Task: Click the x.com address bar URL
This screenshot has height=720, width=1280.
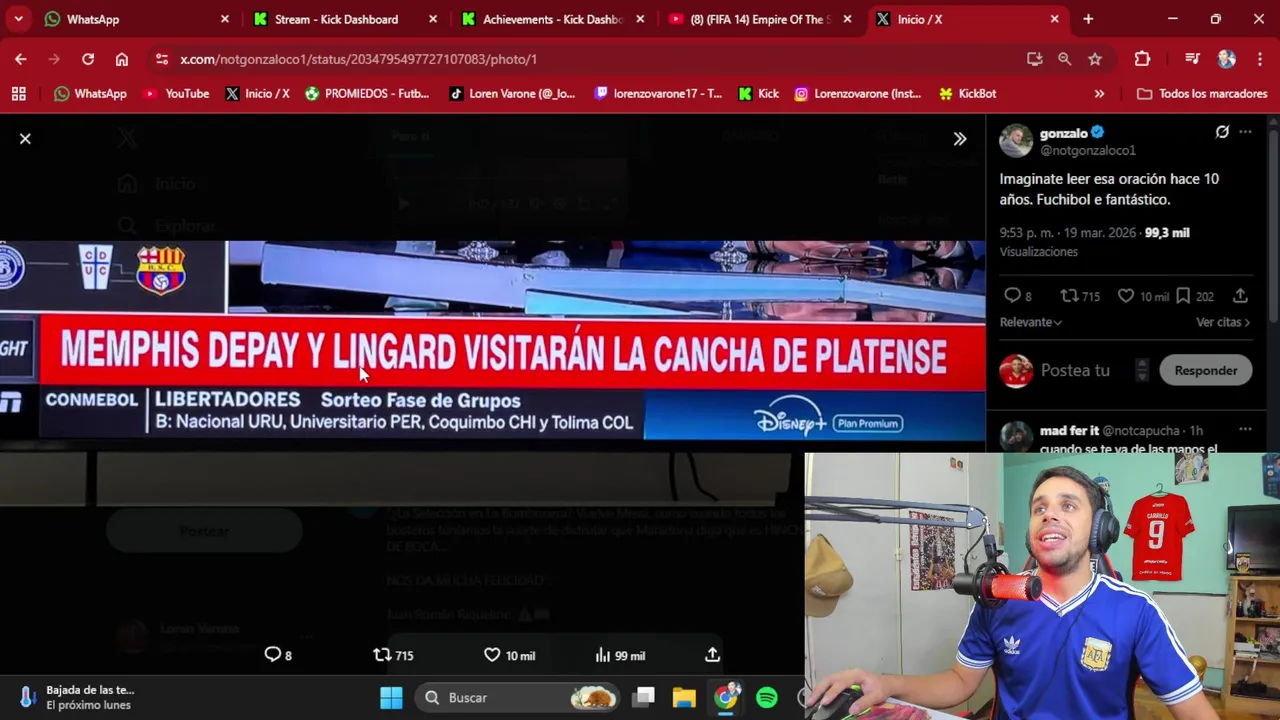Action: pyautogui.click(x=358, y=59)
